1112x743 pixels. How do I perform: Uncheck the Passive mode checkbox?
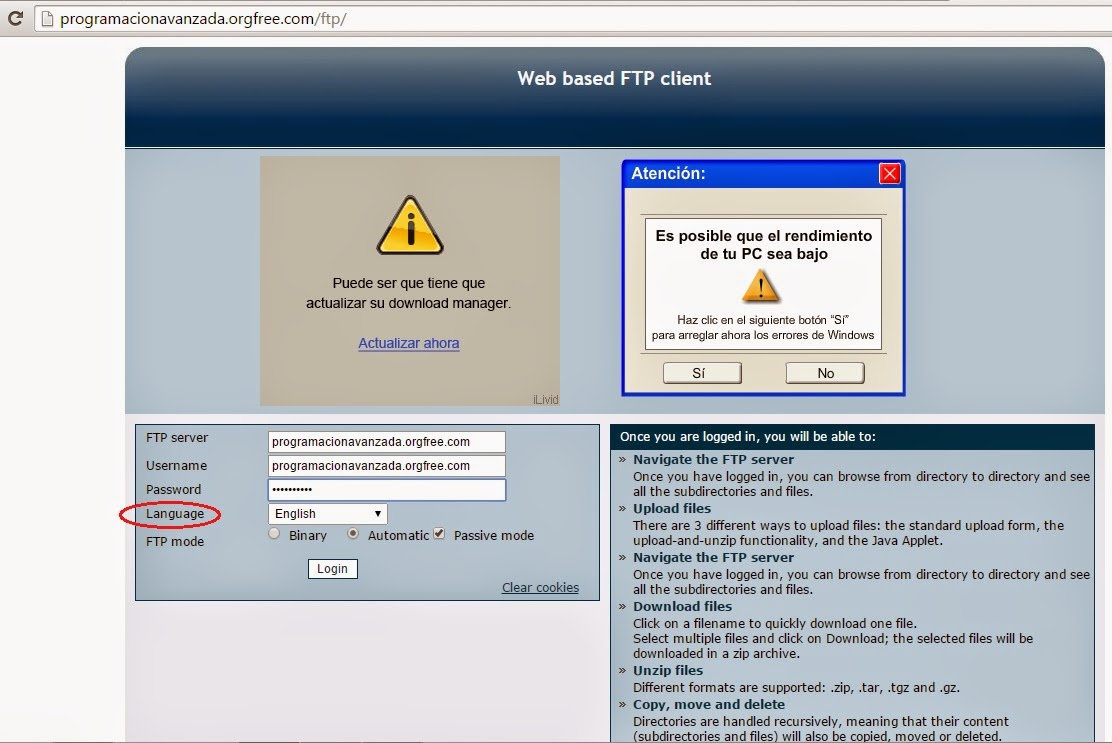pos(438,534)
